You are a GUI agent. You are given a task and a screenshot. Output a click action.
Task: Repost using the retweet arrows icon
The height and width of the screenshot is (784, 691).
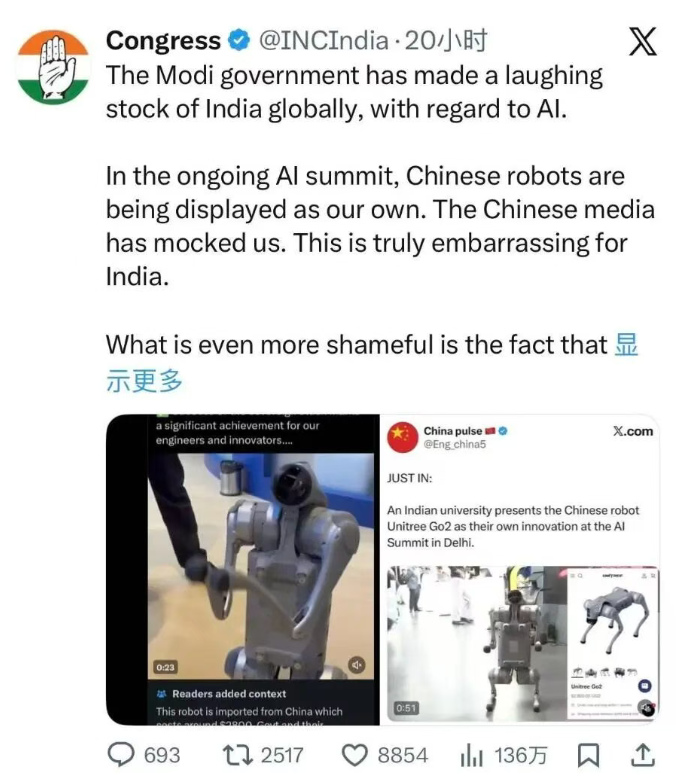pos(238,755)
